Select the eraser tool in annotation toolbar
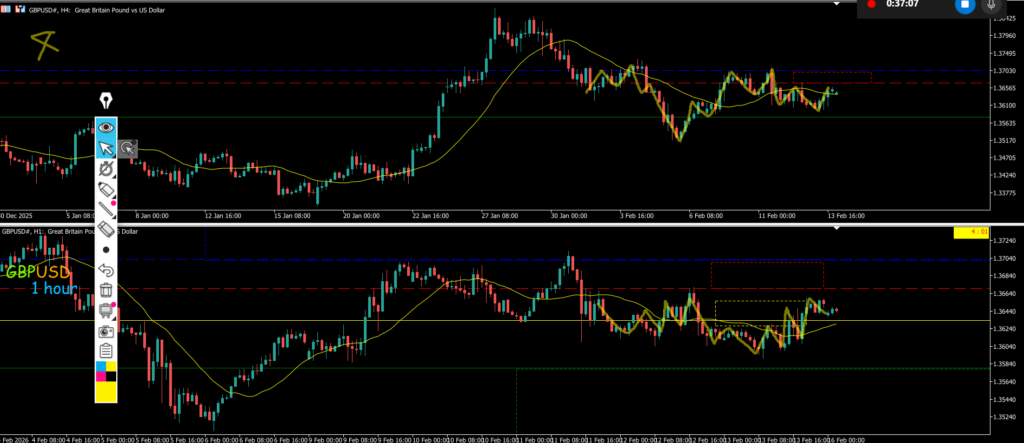 (x=105, y=229)
